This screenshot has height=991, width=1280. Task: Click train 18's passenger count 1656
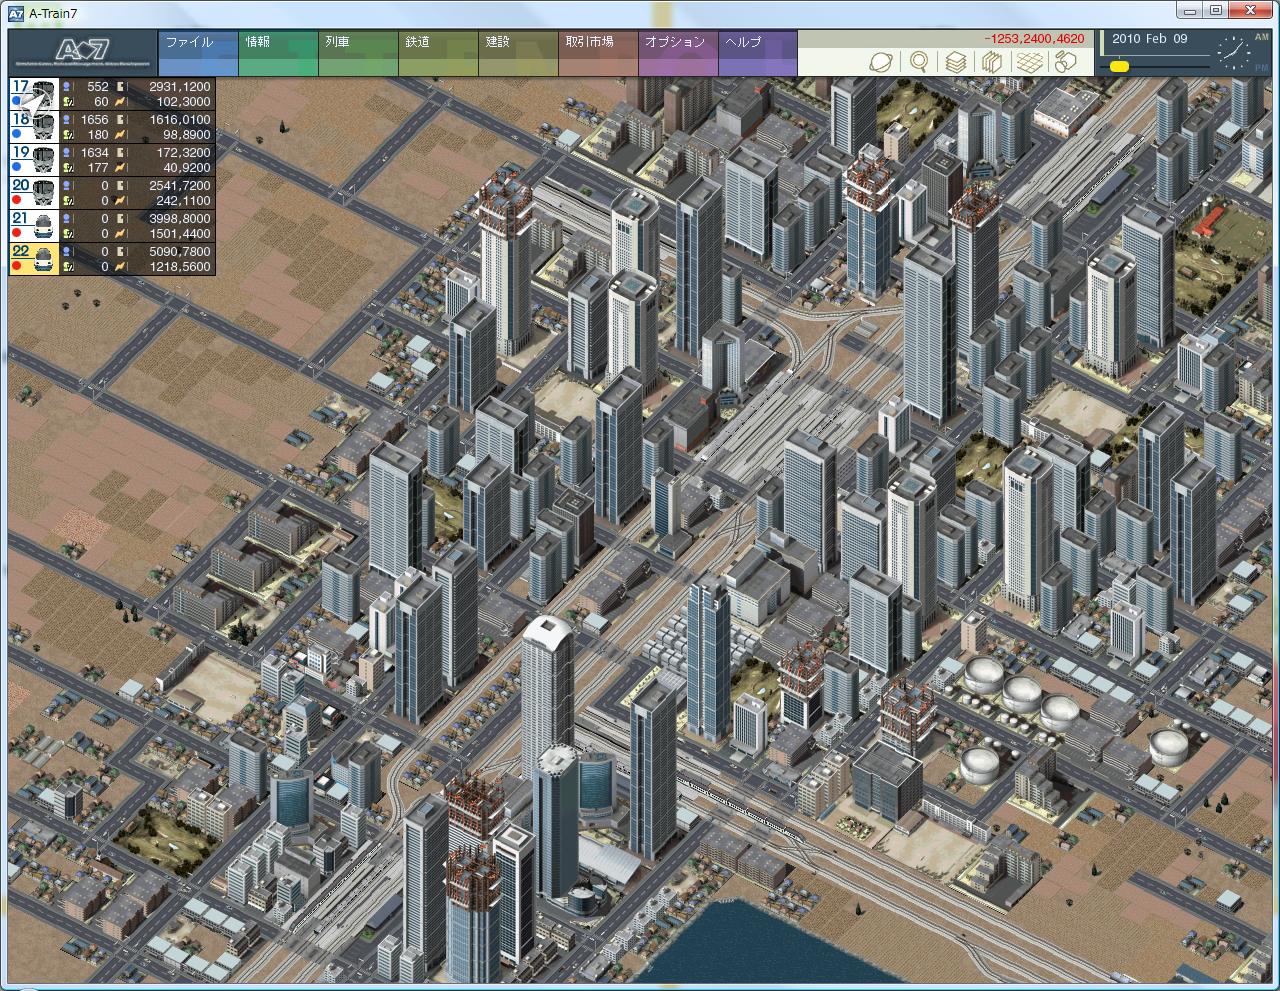click(x=94, y=120)
